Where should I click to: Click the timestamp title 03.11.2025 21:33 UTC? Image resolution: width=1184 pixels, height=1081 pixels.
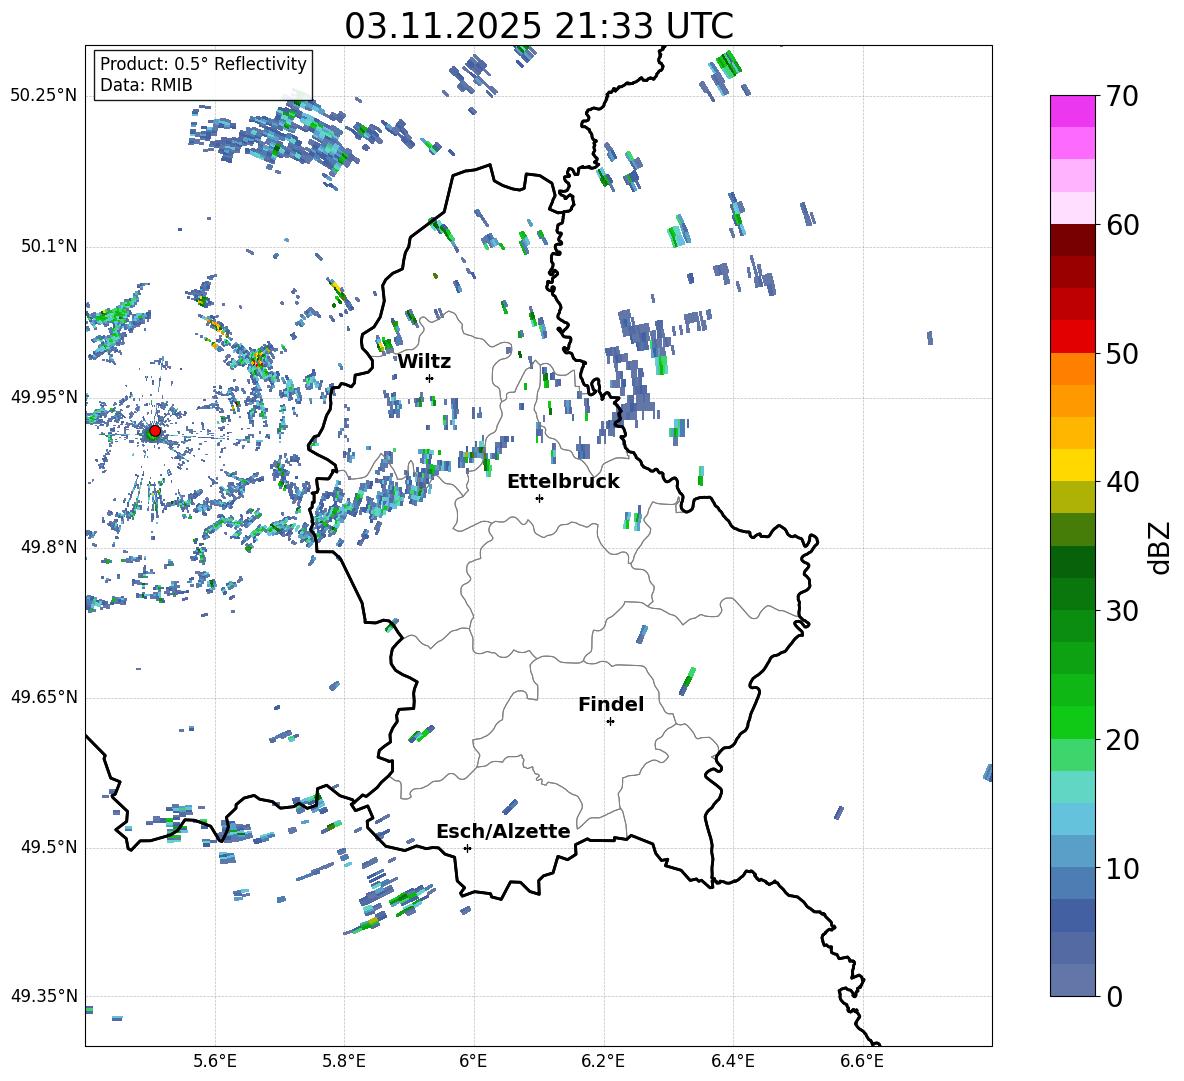(x=539, y=26)
